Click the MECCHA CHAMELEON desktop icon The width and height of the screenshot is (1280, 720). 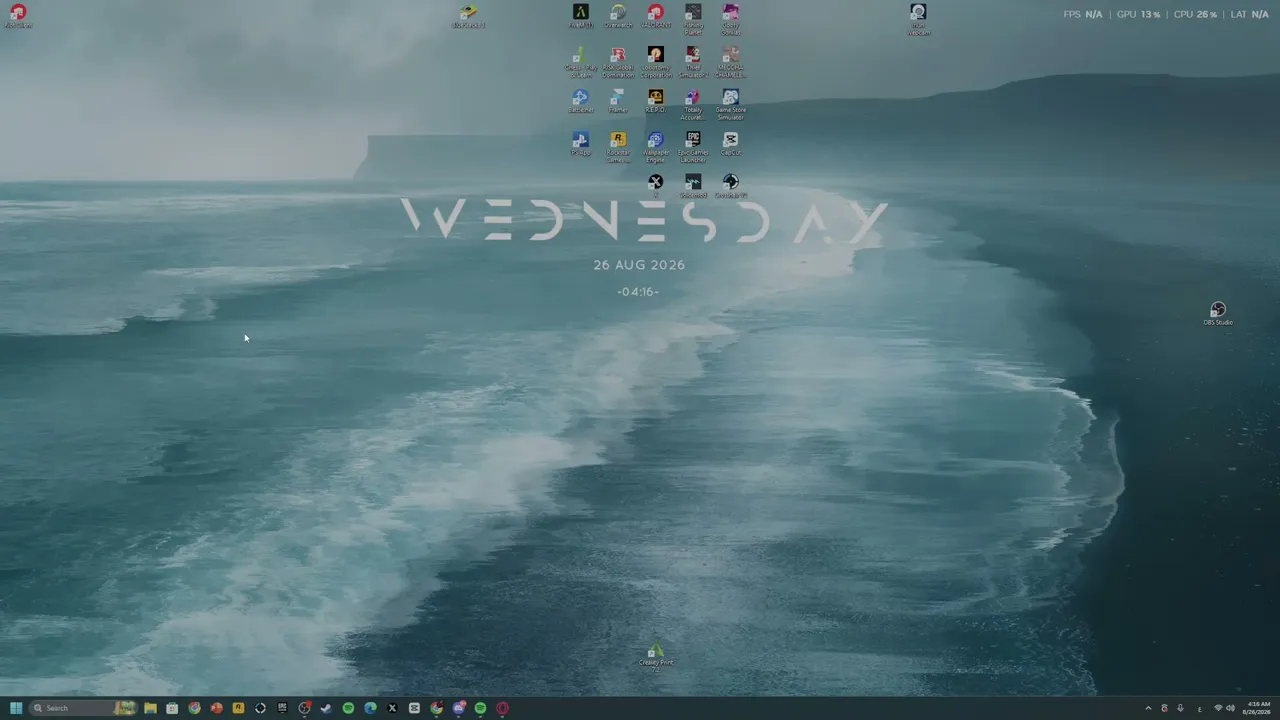tap(731, 62)
